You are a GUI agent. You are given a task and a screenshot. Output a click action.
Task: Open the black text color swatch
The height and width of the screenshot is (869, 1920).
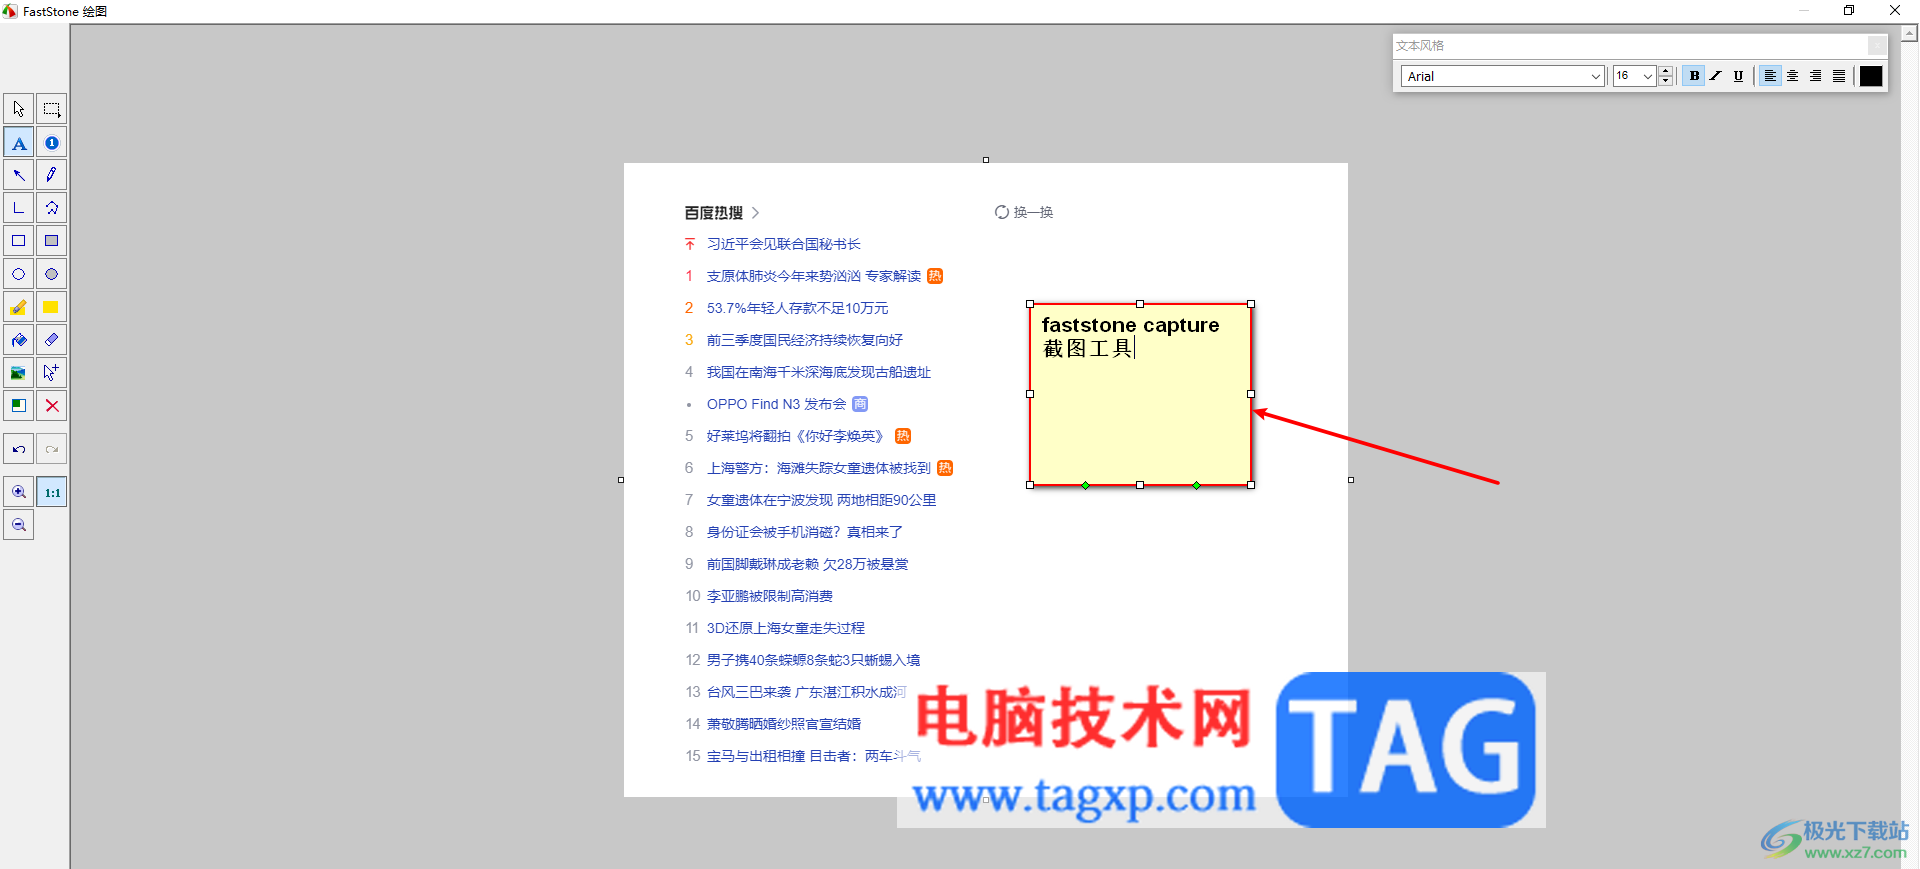coord(1871,76)
